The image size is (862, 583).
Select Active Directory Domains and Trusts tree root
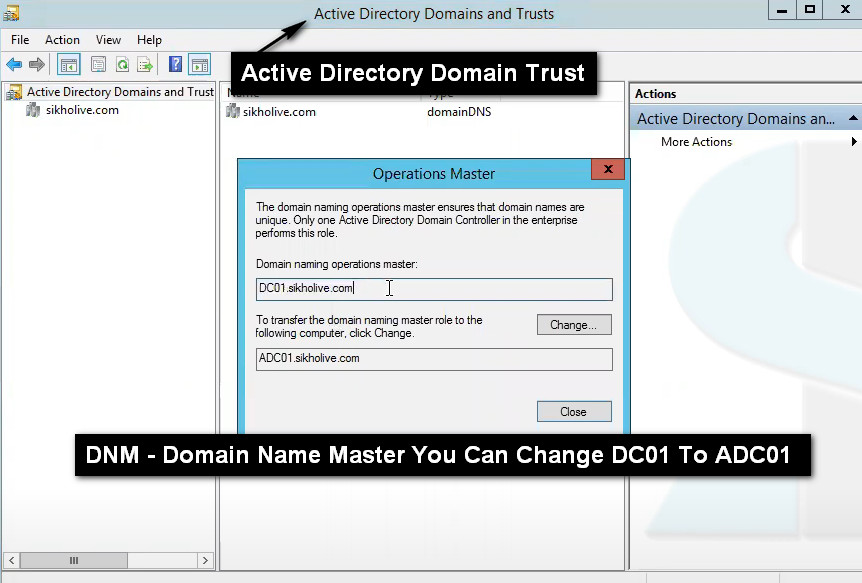pos(120,92)
